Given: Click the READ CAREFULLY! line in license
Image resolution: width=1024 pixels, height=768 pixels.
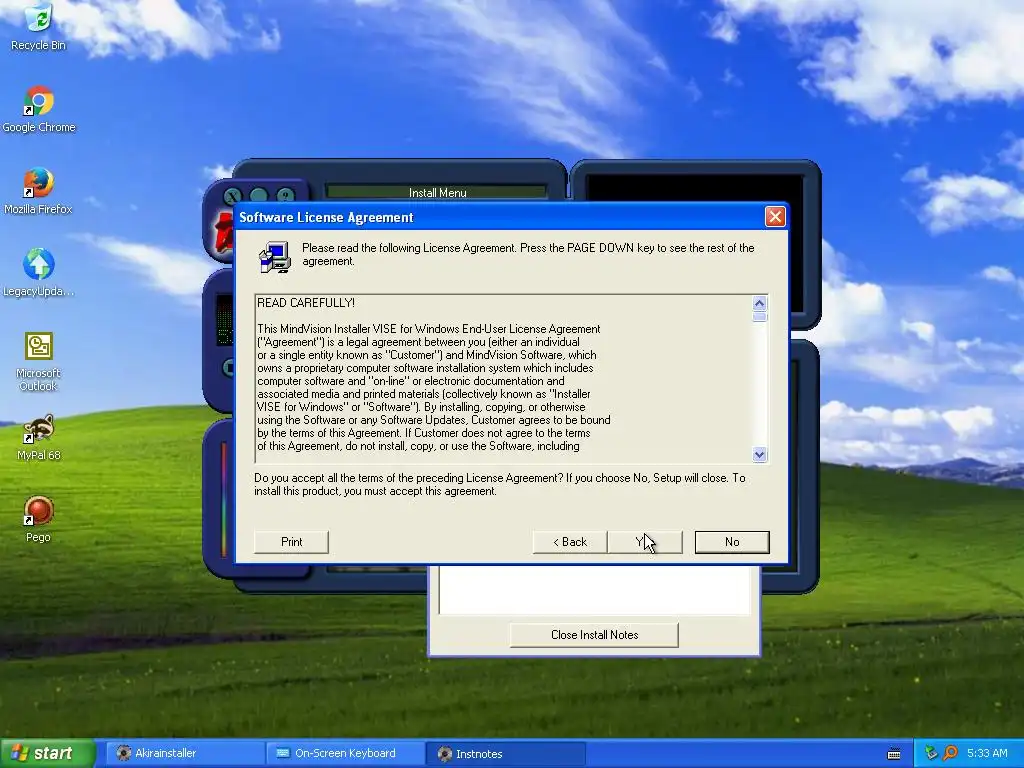Looking at the screenshot, I should [x=306, y=303].
